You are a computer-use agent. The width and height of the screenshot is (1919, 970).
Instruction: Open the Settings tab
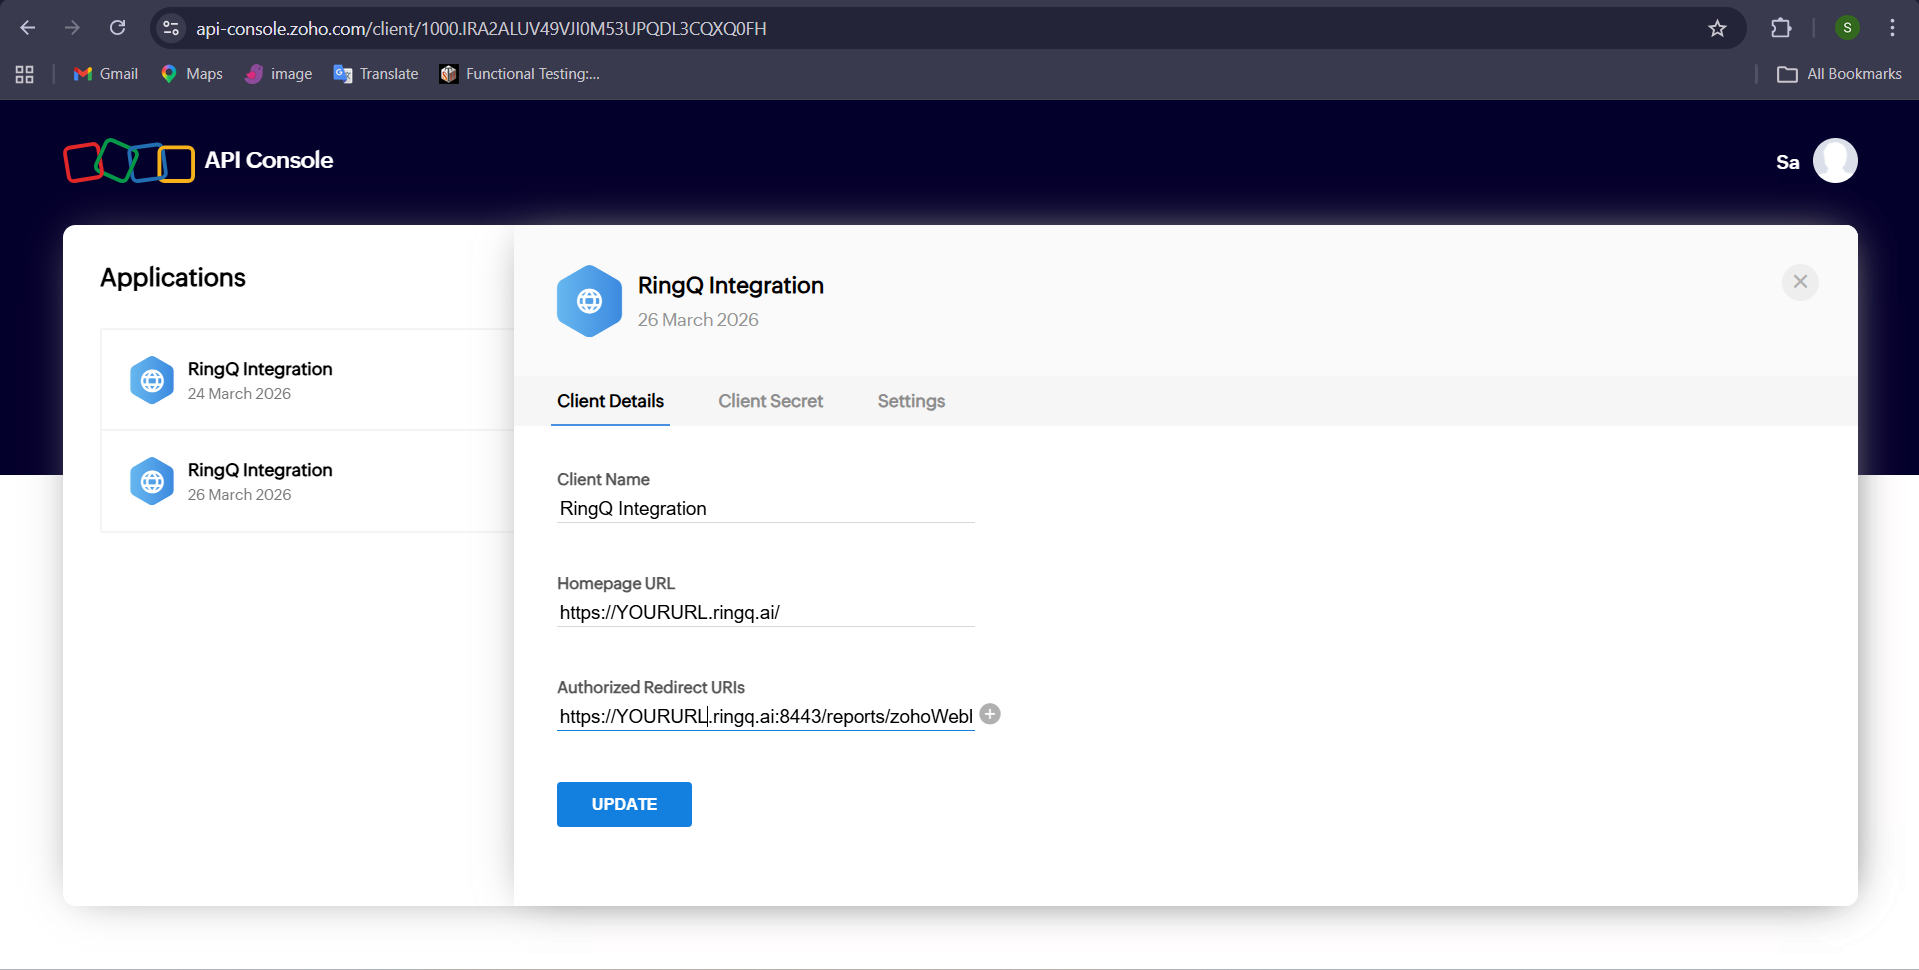click(911, 401)
